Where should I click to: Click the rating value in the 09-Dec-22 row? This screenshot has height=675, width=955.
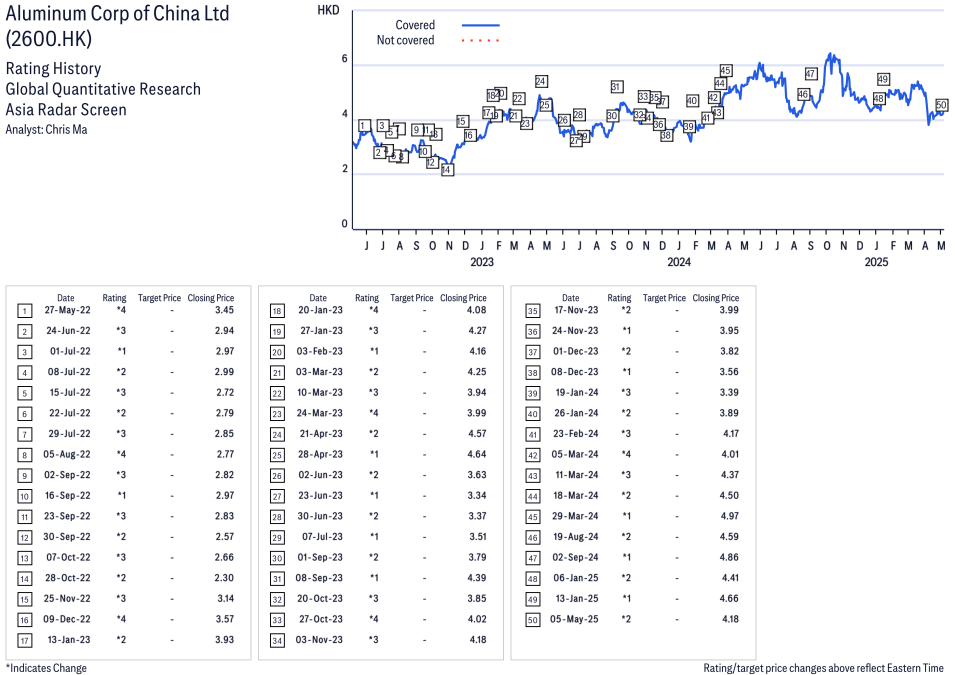pyautogui.click(x=121, y=619)
